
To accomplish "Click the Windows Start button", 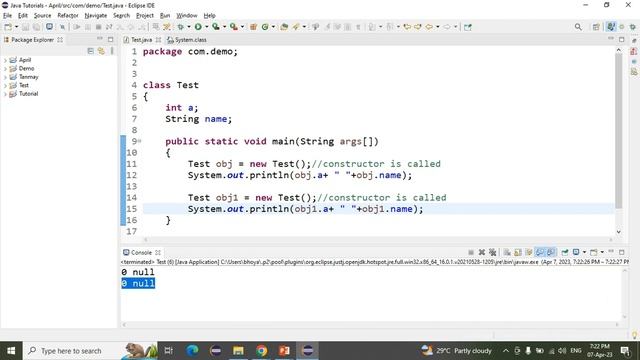I will (x=11, y=351).
